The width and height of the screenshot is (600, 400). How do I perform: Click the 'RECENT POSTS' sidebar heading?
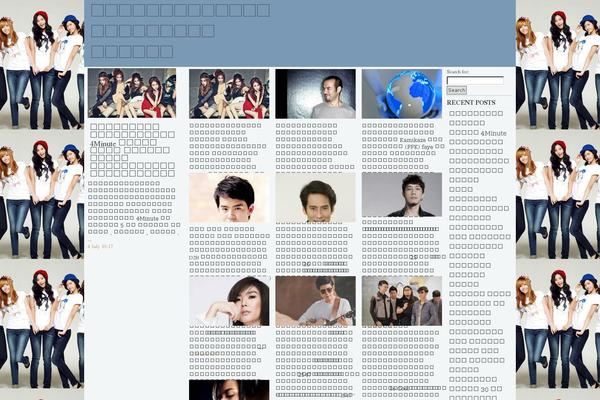471,103
